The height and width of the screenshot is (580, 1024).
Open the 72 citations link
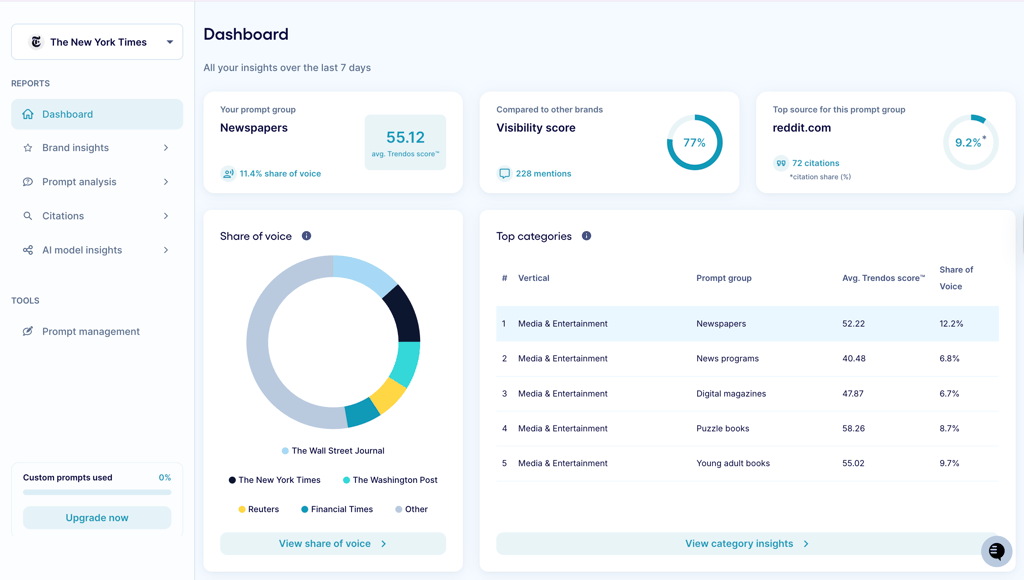[x=816, y=163]
